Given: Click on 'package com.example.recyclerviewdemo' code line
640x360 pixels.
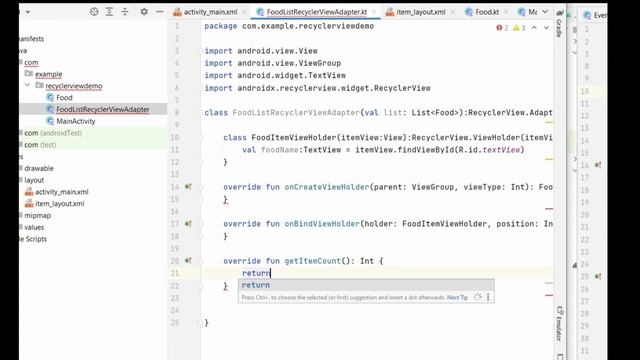Looking at the screenshot, I should point(289,26).
